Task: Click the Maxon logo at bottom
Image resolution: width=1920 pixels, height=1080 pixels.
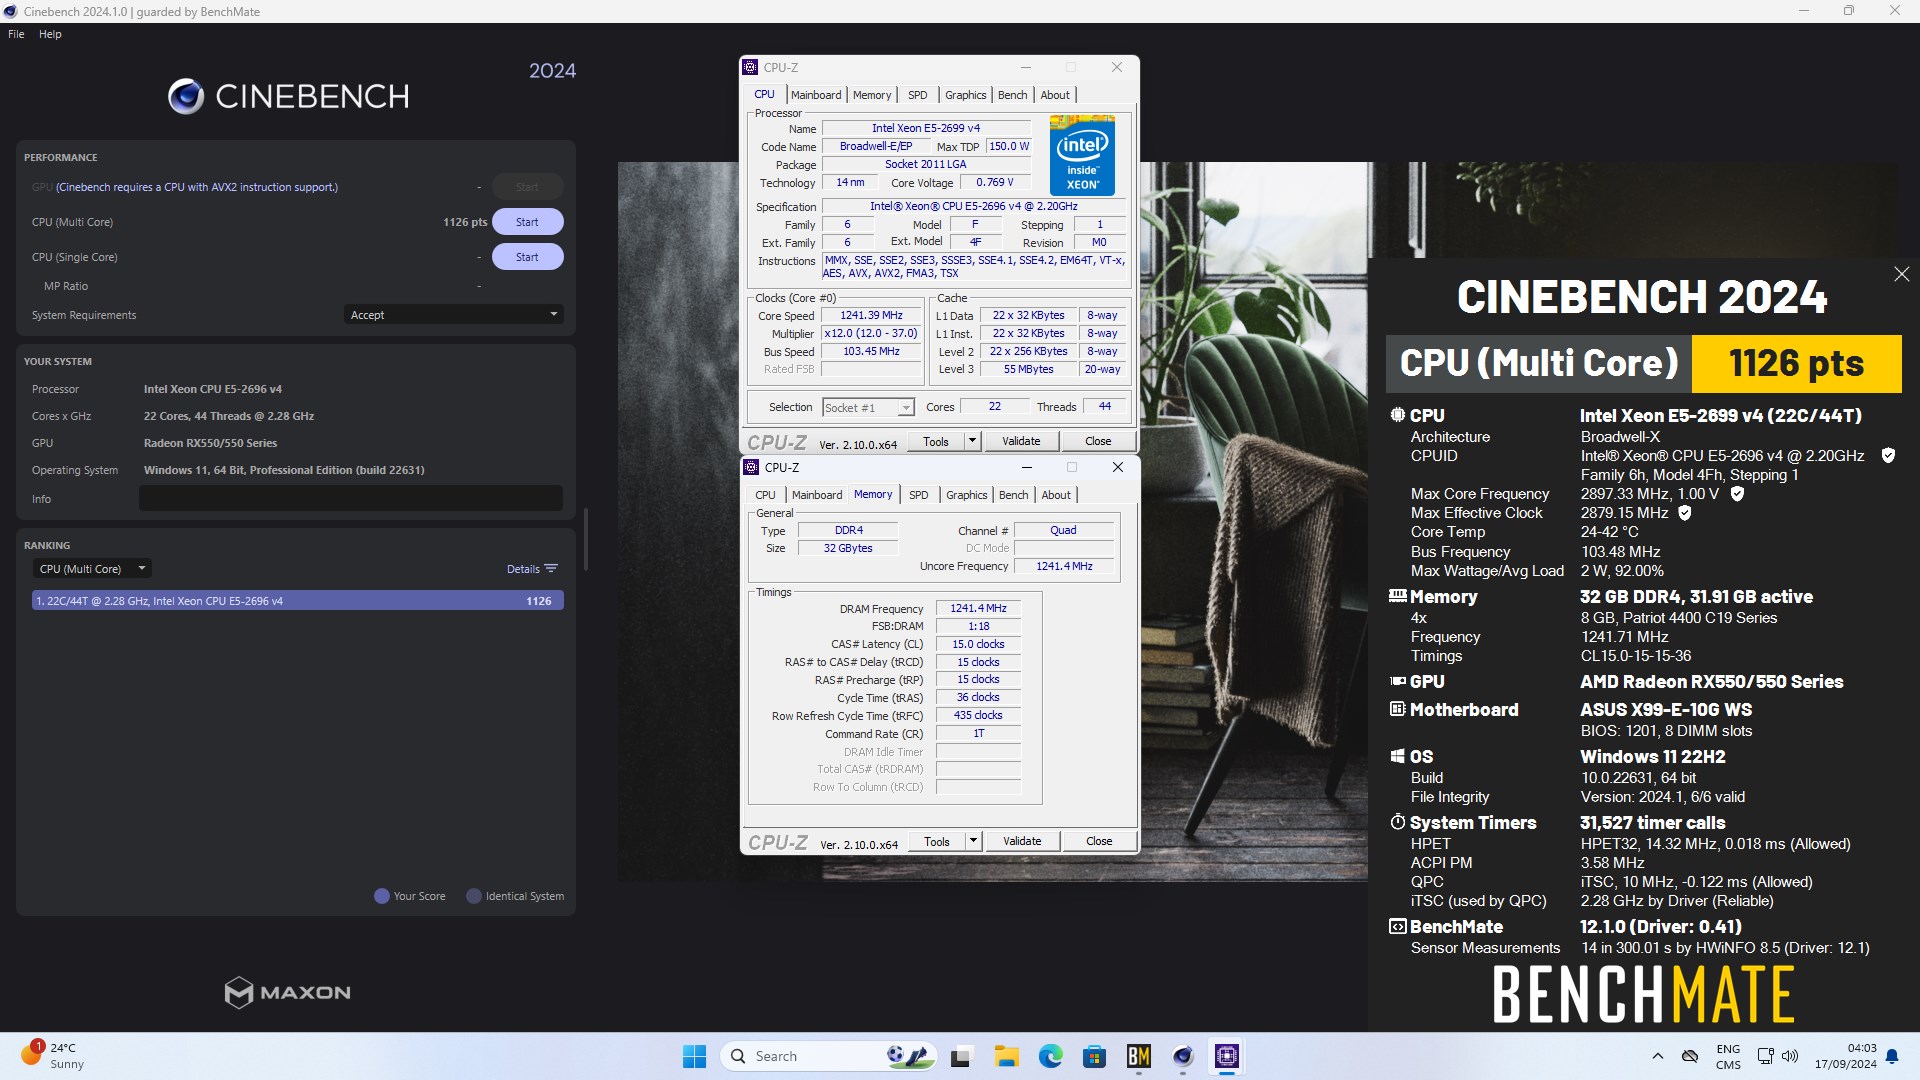Action: [287, 992]
